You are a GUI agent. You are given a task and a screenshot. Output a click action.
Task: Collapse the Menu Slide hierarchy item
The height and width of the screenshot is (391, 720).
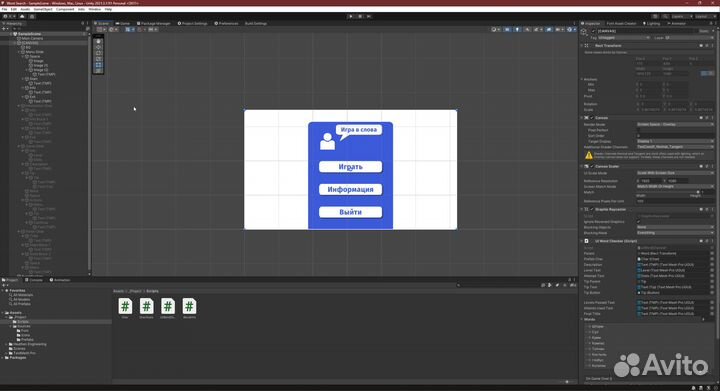coord(19,52)
